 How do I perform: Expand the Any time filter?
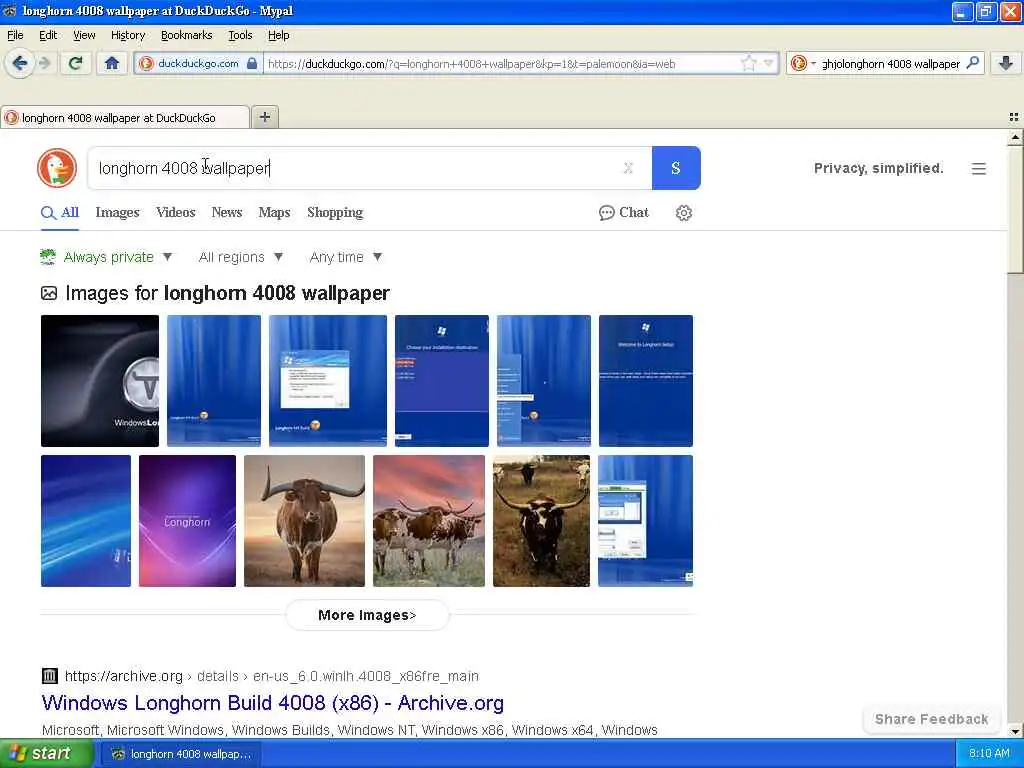click(345, 257)
